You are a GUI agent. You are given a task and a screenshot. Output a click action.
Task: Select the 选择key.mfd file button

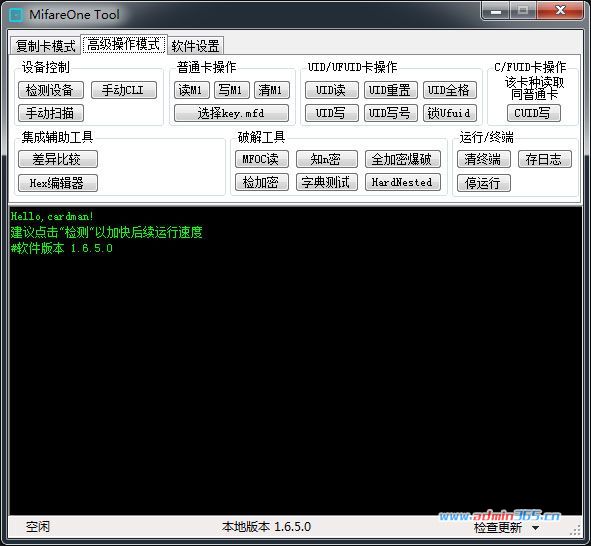tap(231, 113)
